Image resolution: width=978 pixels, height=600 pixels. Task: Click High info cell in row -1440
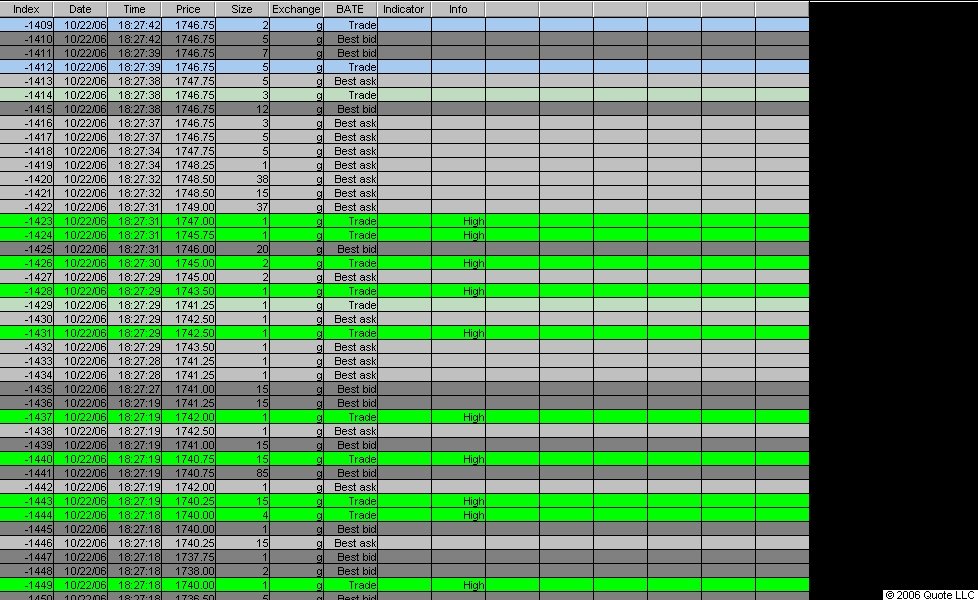click(x=458, y=459)
